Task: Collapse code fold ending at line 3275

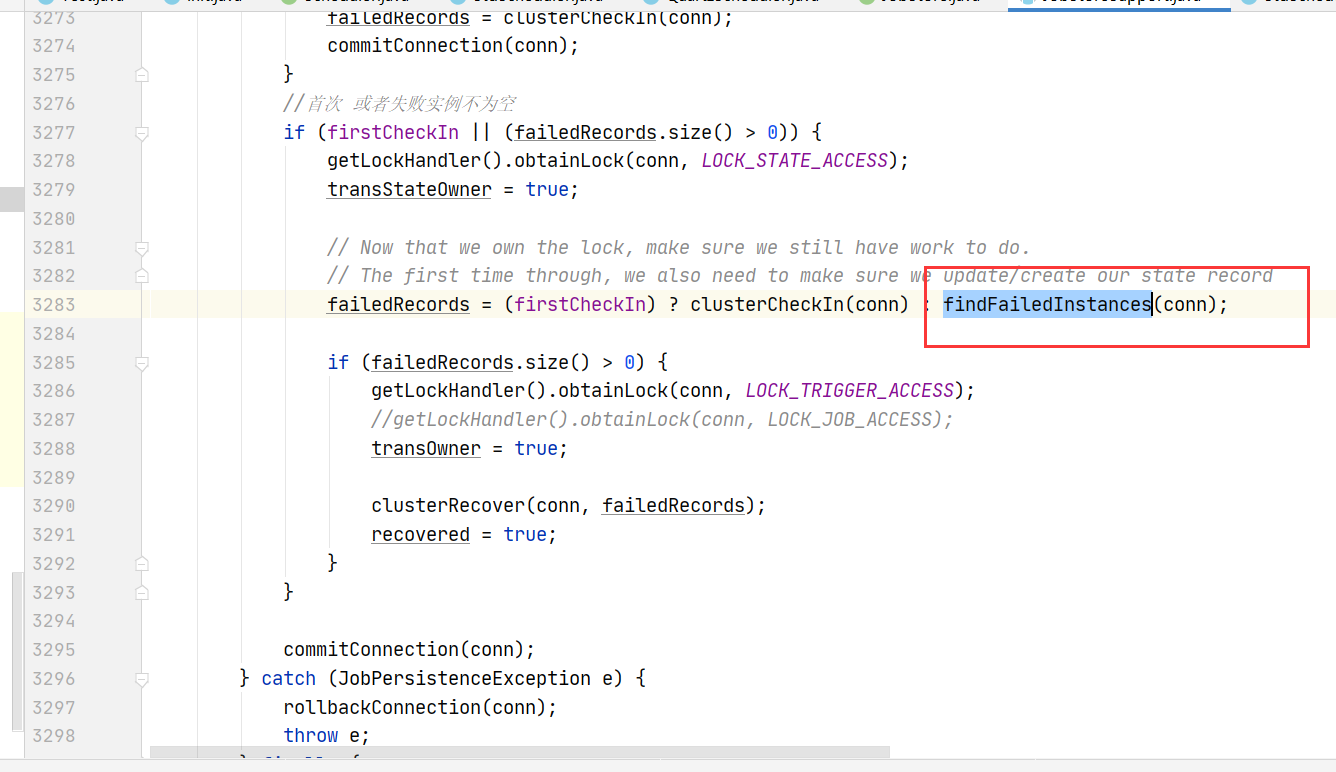Action: pyautogui.click(x=142, y=75)
